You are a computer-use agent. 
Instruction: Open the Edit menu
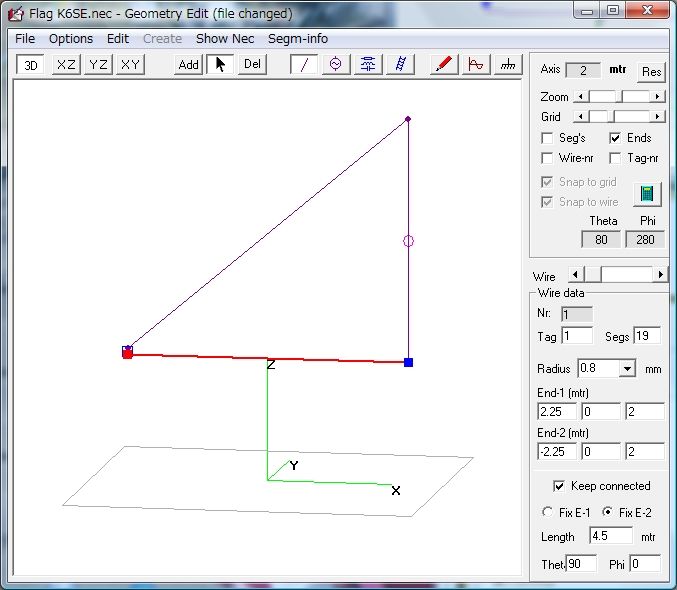pyautogui.click(x=118, y=38)
